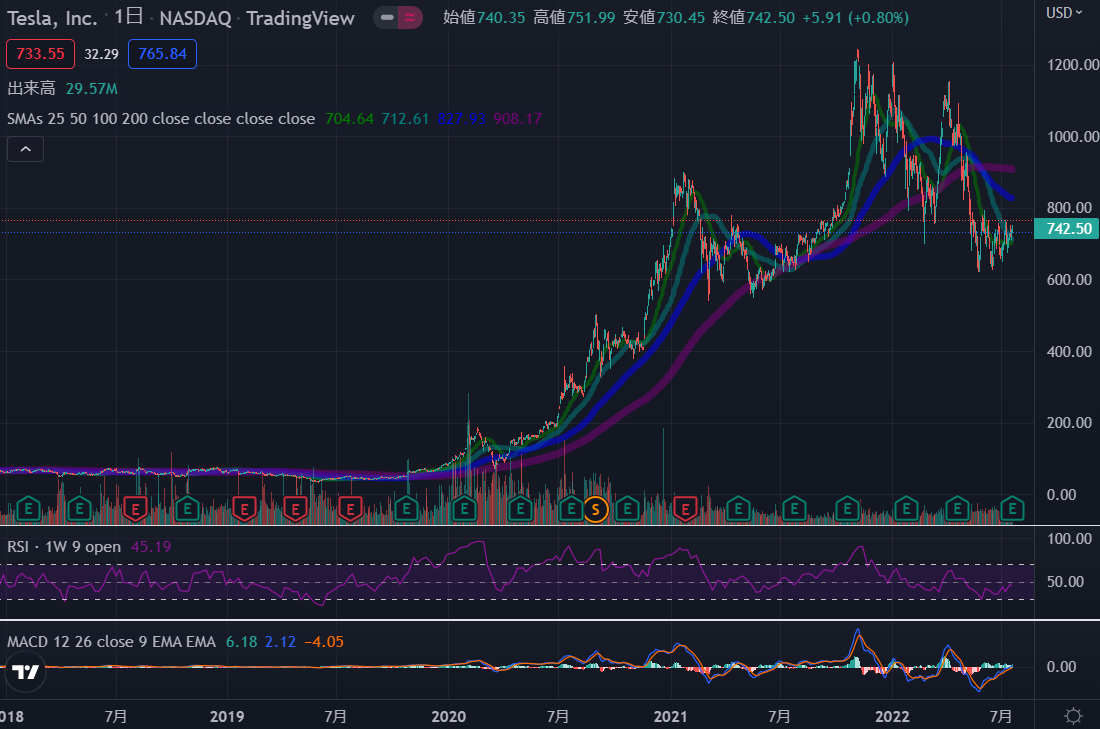Click the 終値 742.50 close value
Image resolution: width=1100 pixels, height=729 pixels.
[x=753, y=18]
